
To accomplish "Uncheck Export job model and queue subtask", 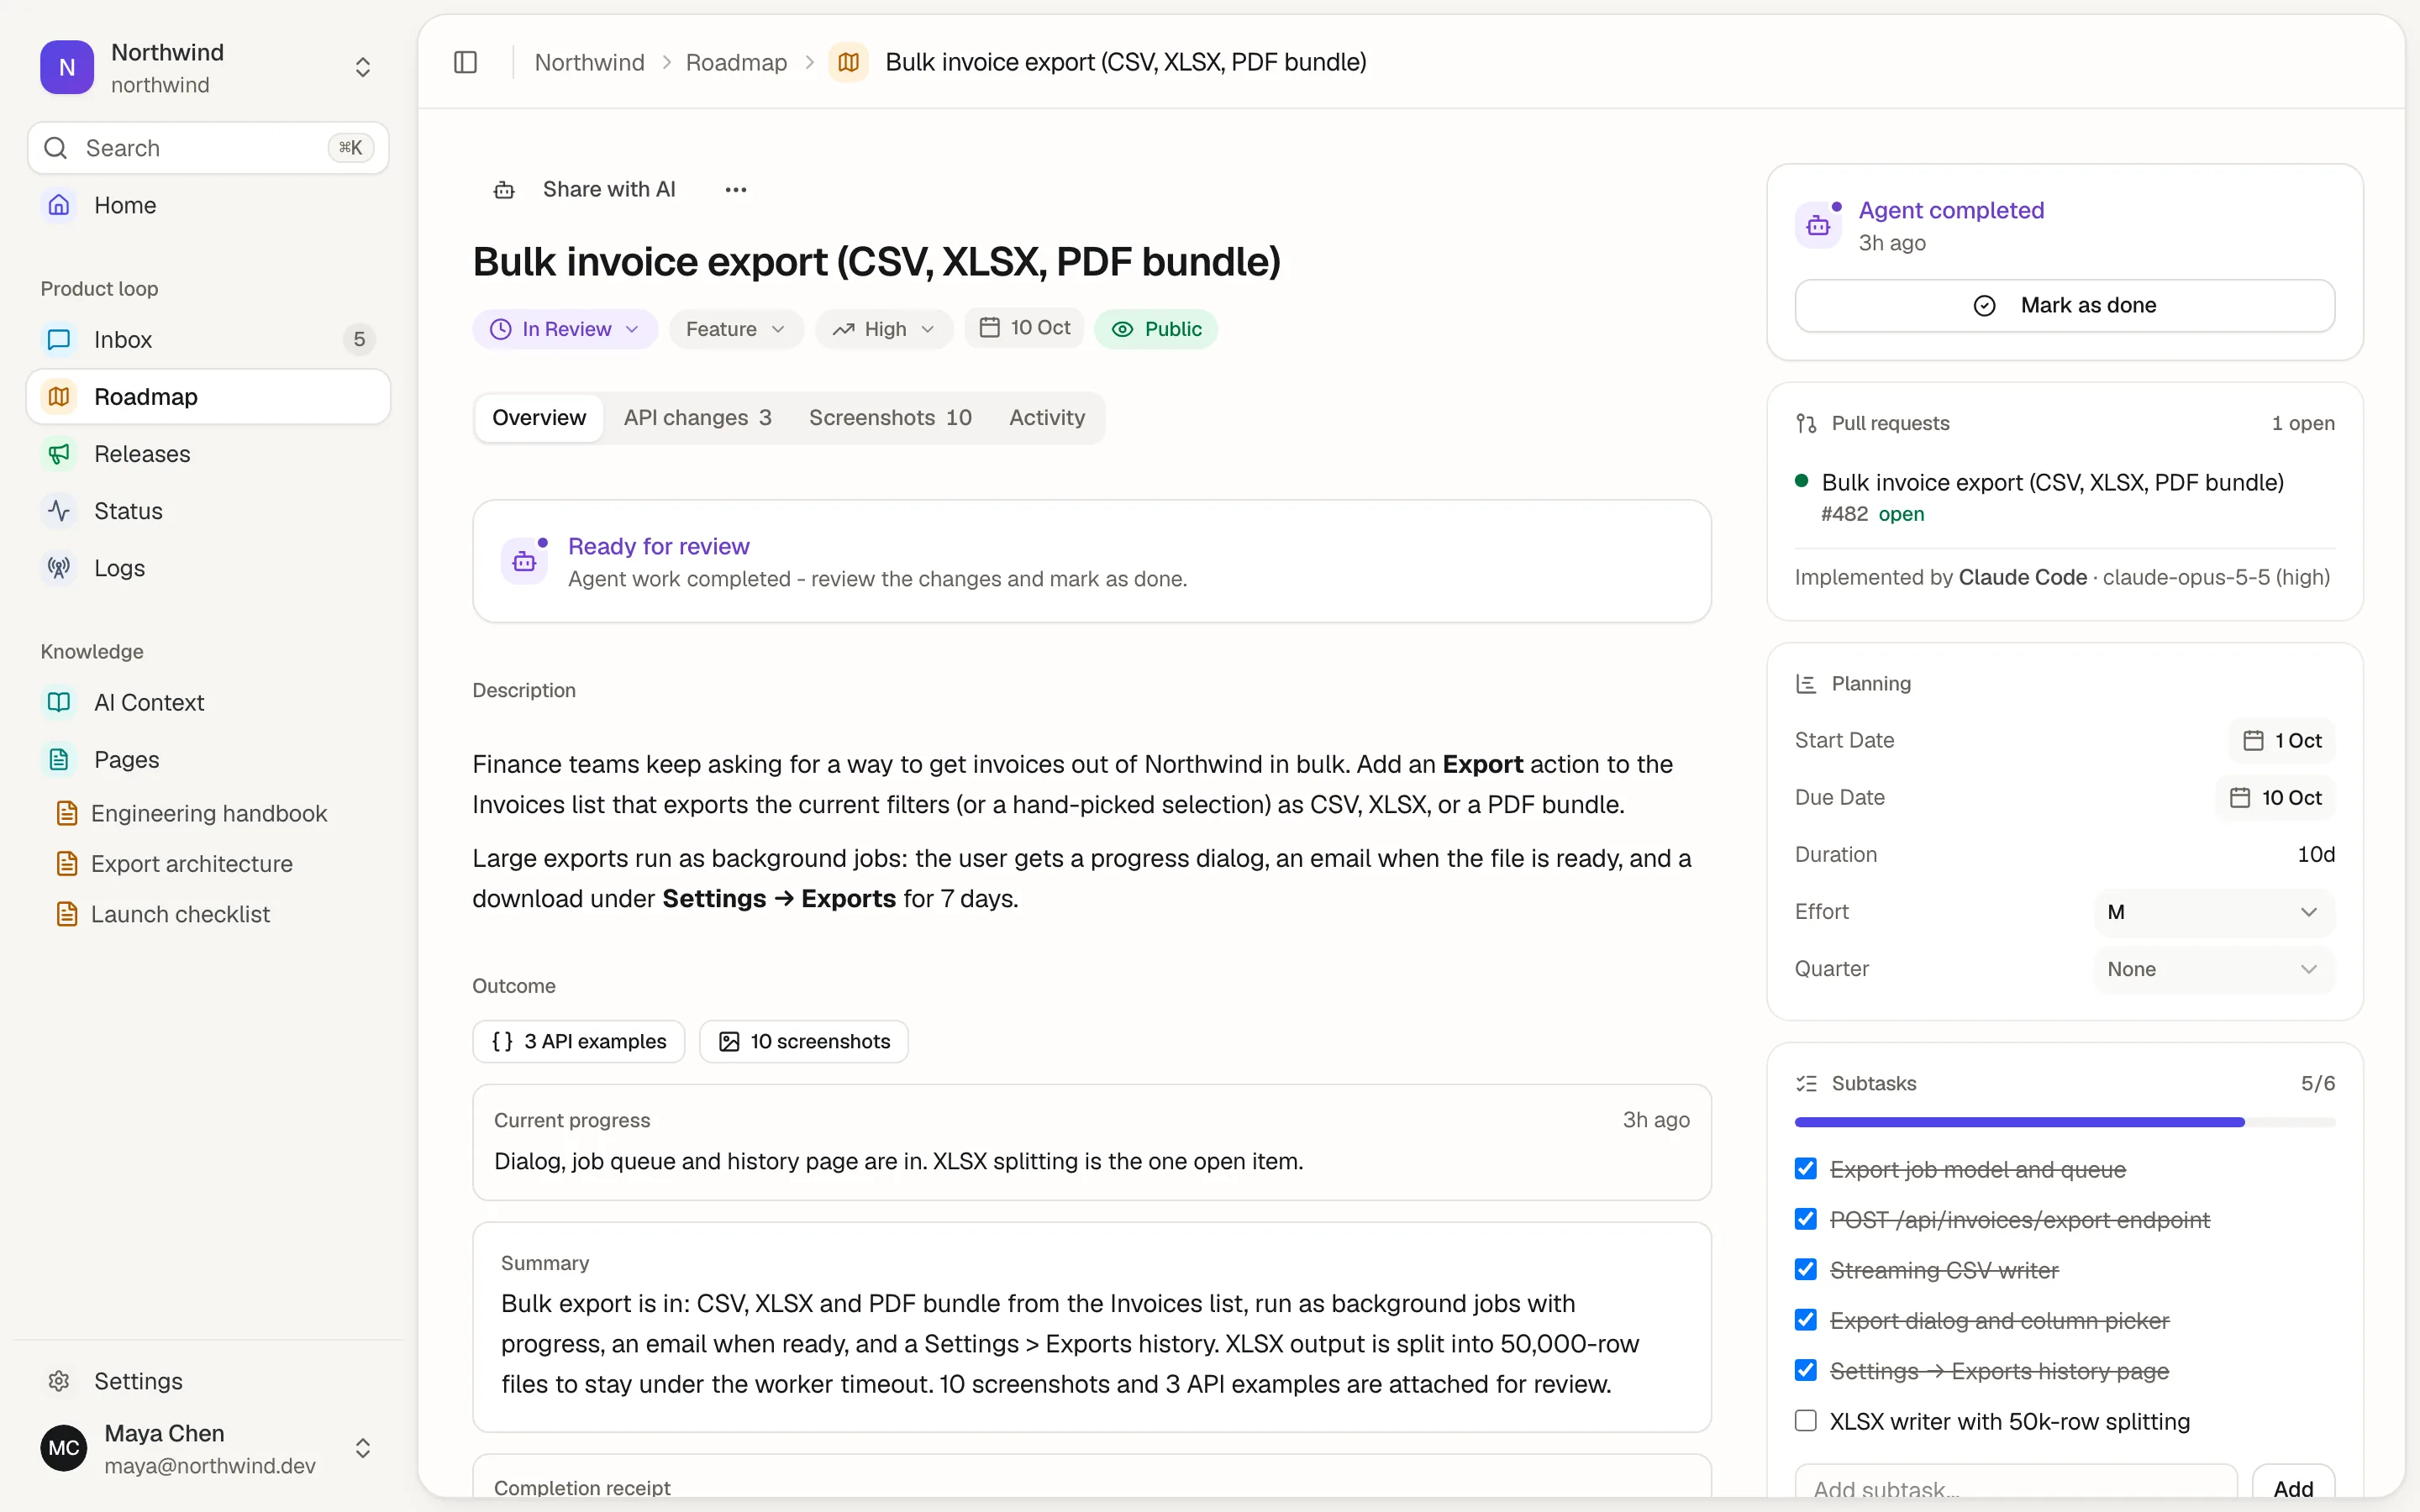I will coord(1806,1169).
